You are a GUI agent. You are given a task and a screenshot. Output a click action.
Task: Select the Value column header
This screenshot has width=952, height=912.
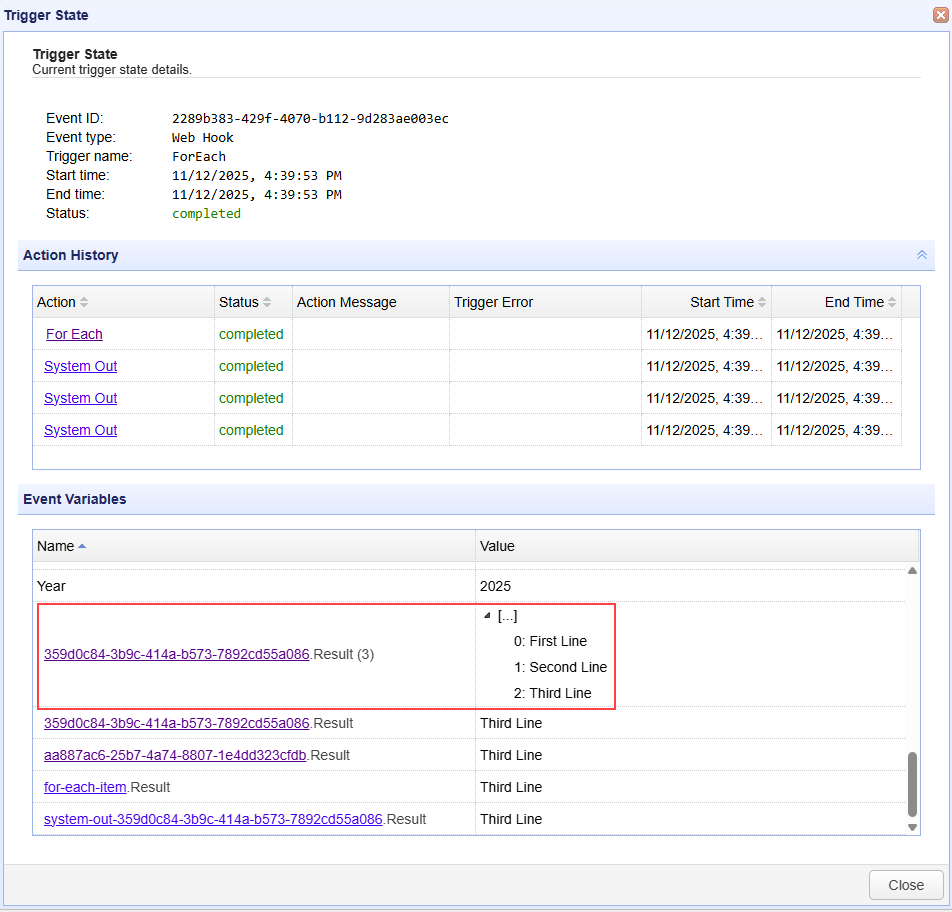click(497, 546)
